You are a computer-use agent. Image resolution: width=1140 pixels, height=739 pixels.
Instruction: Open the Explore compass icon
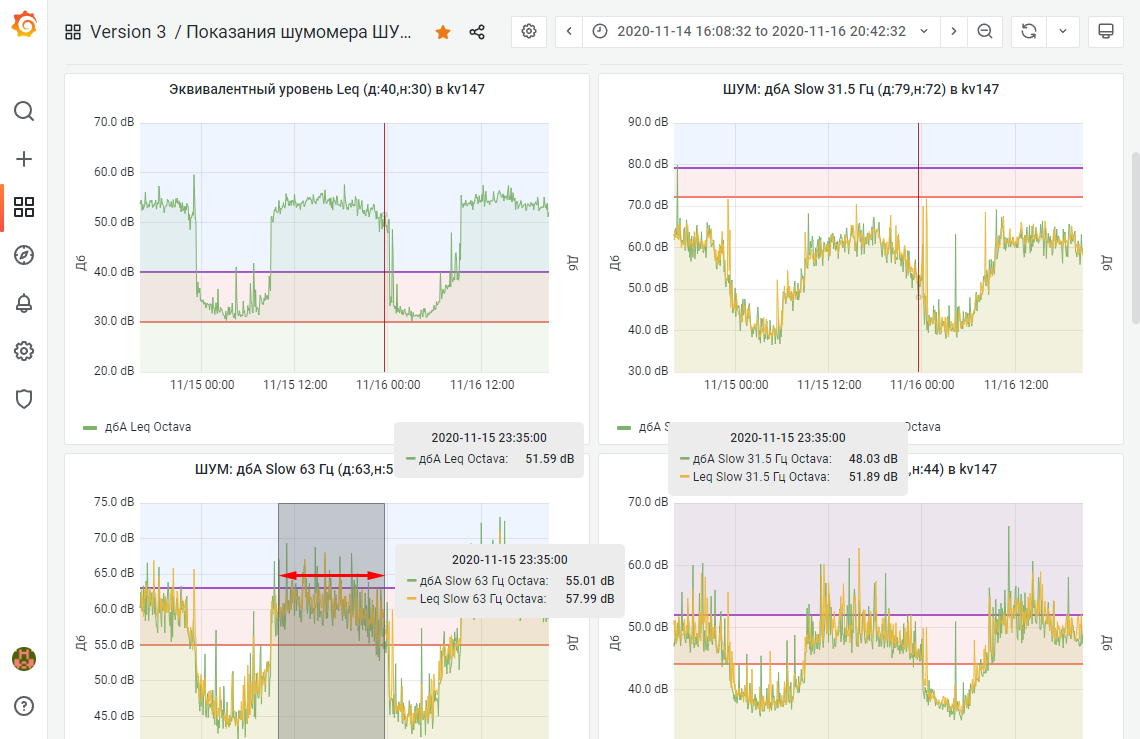point(24,255)
